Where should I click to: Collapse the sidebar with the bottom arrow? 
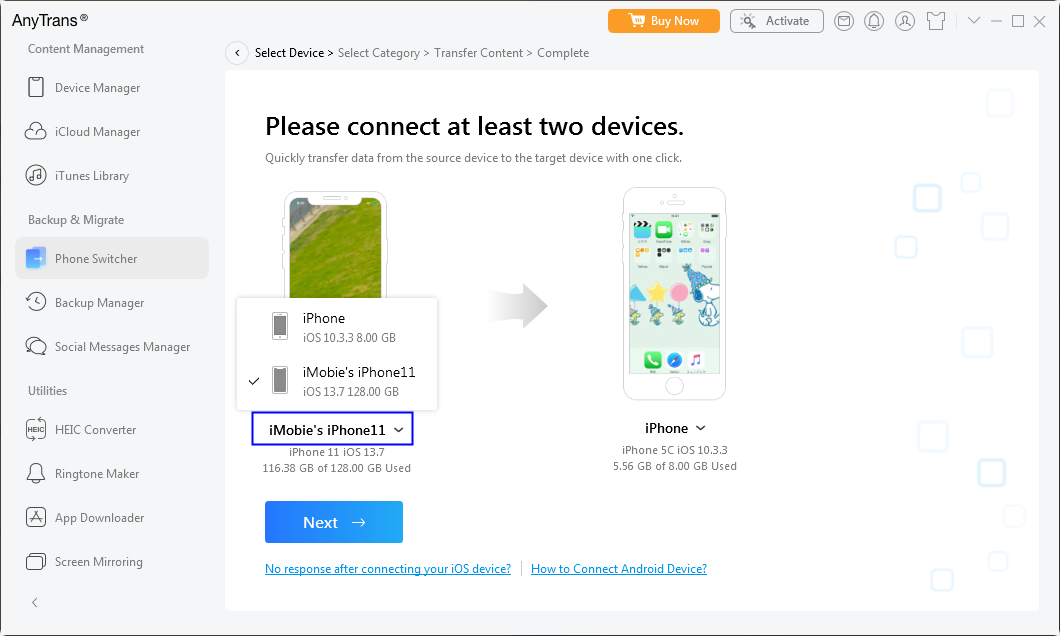34,602
